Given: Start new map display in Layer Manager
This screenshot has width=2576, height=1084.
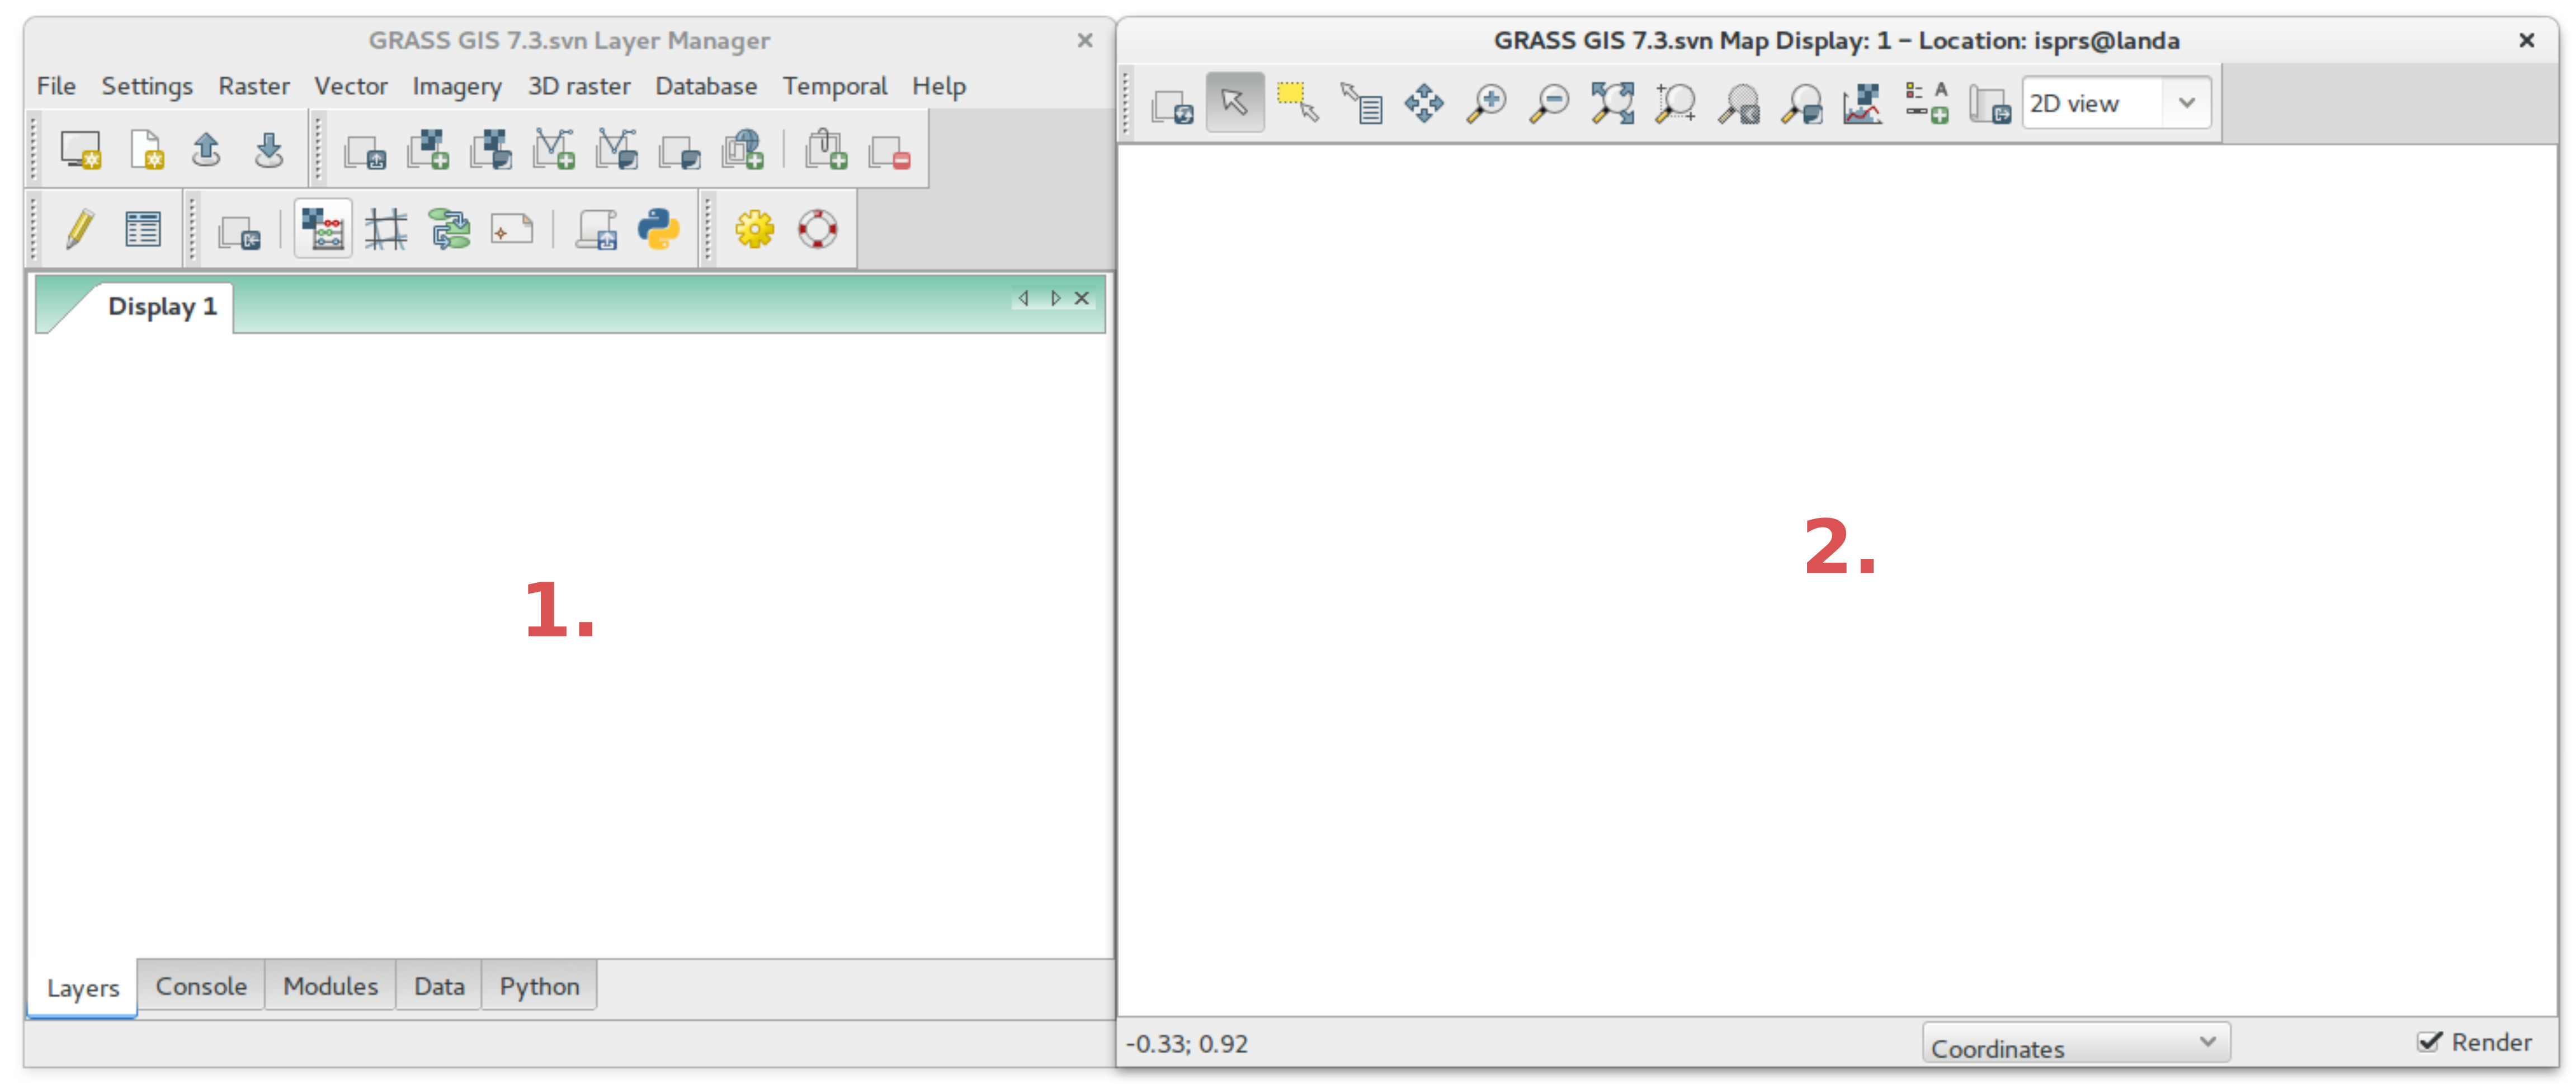Looking at the screenshot, I should pos(80,150).
